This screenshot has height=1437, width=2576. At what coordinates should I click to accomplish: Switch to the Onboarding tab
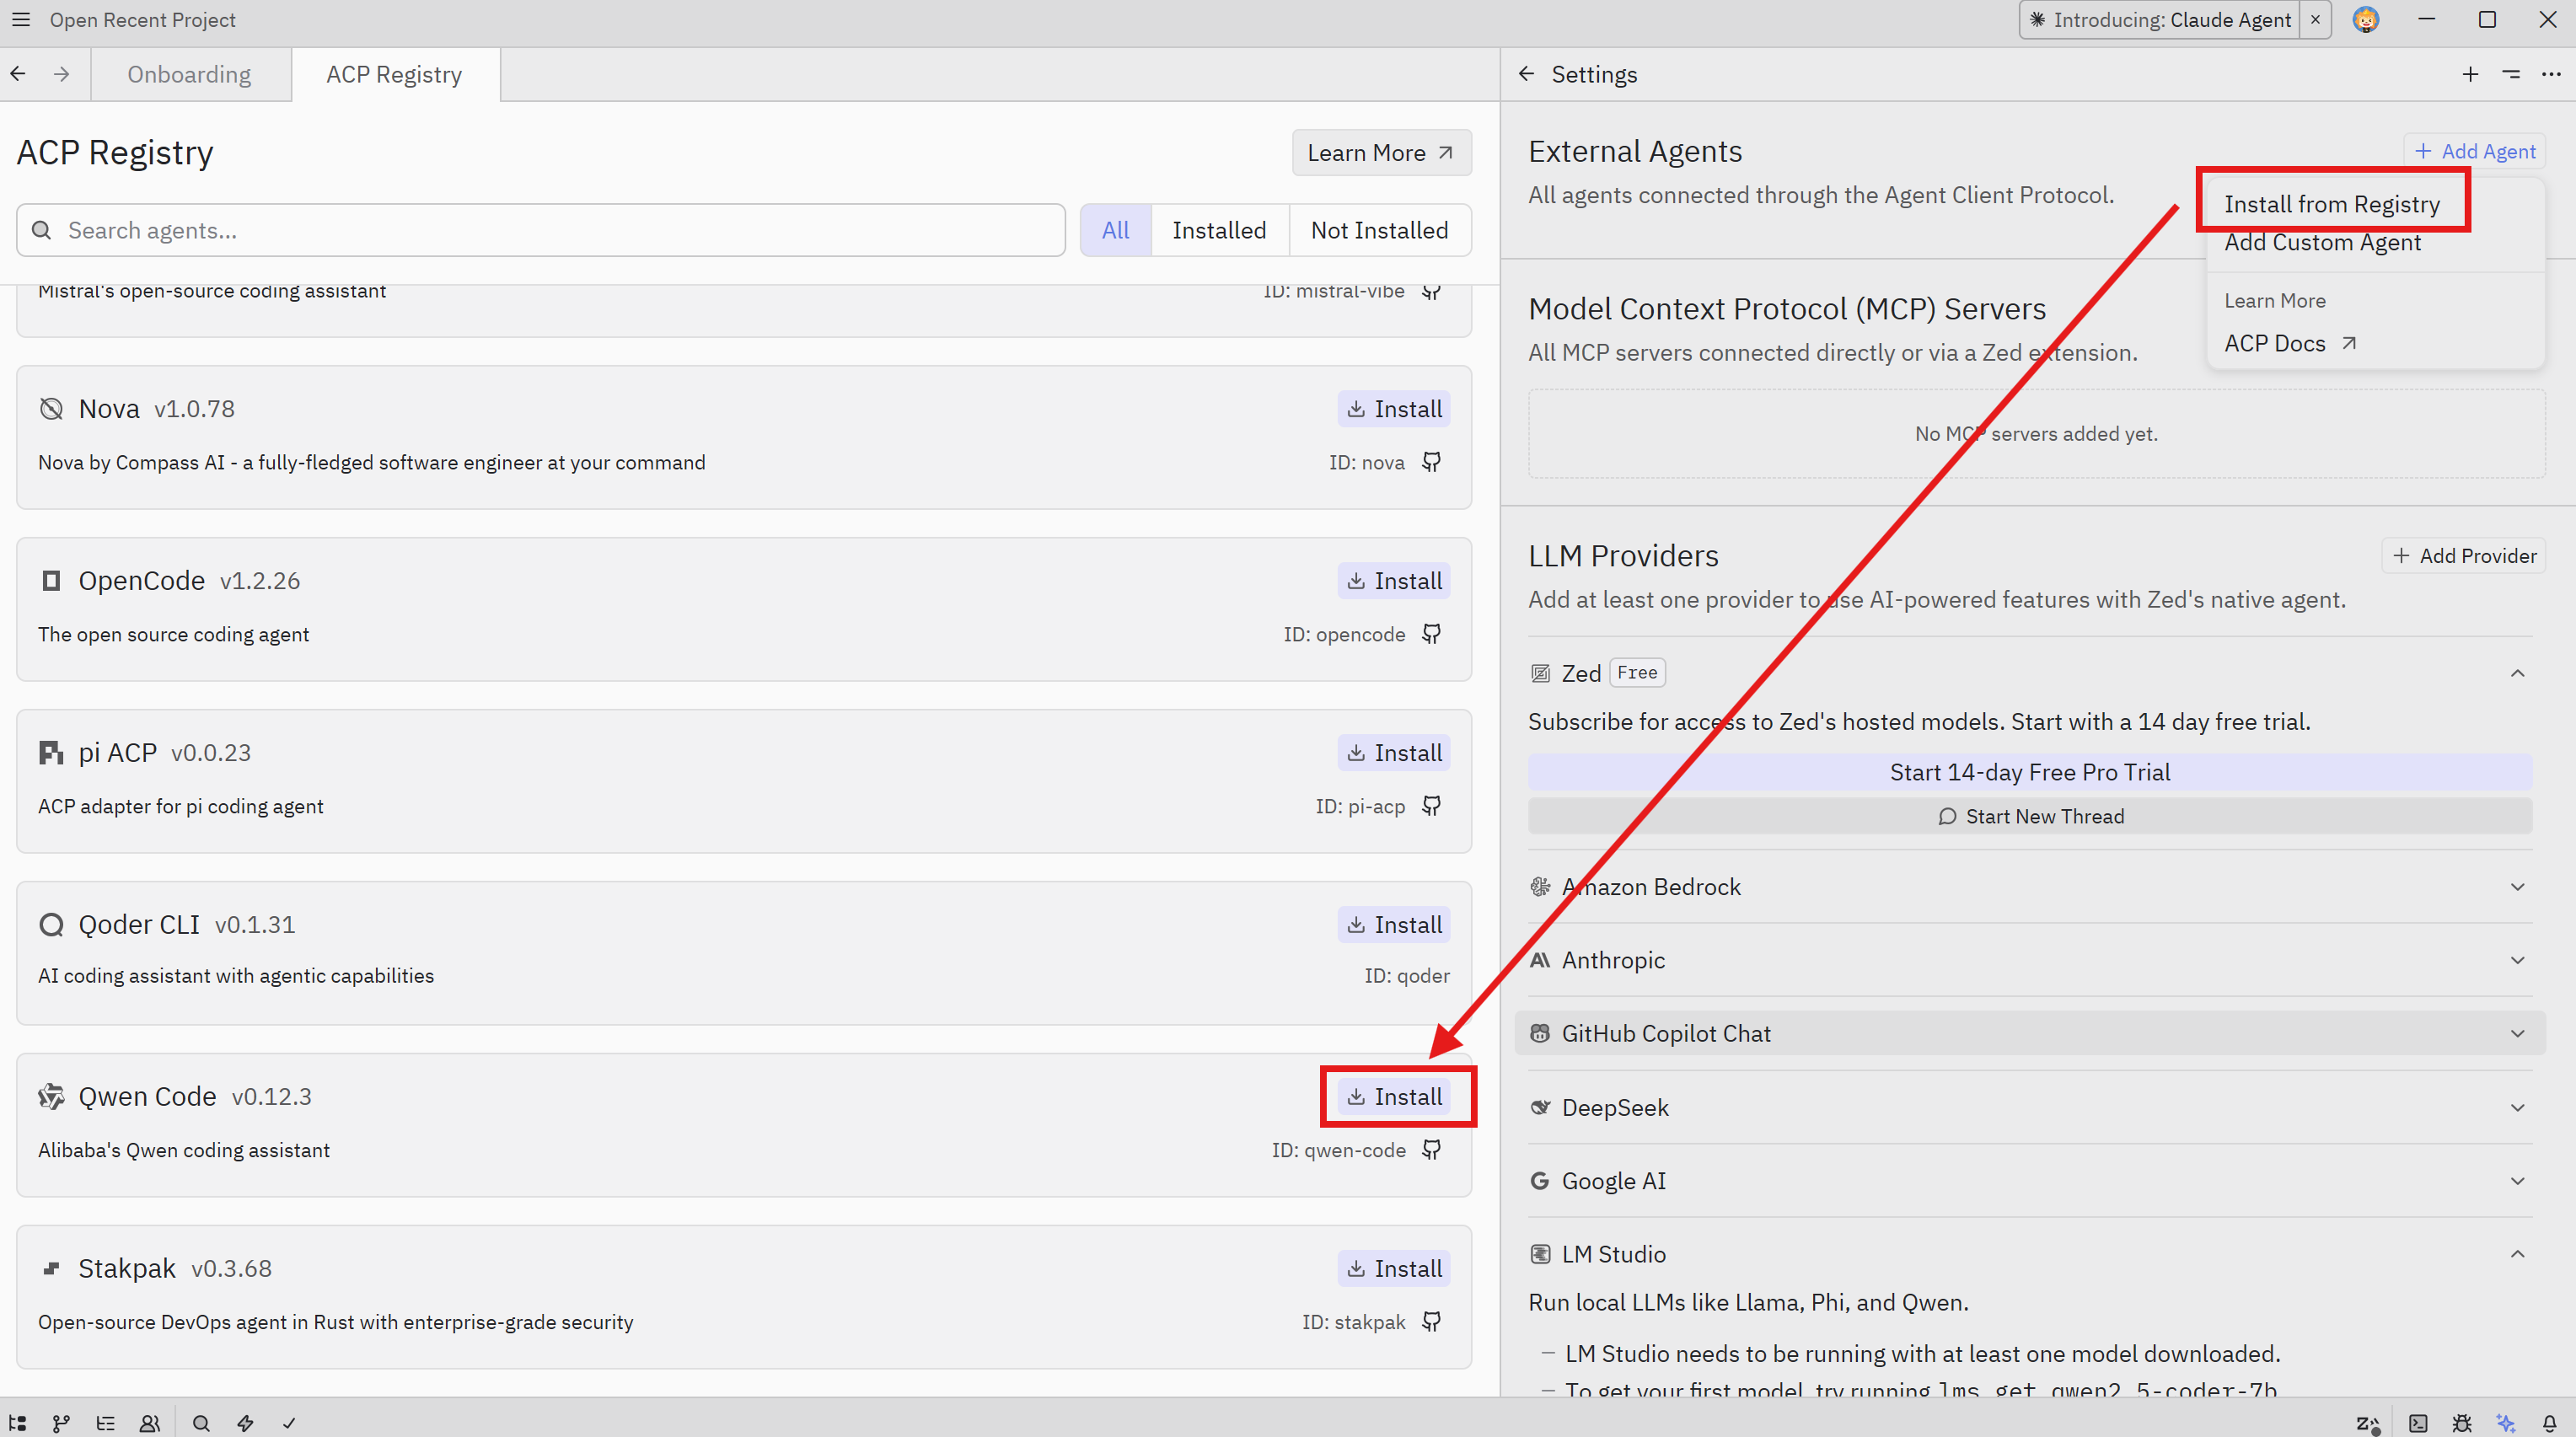pyautogui.click(x=189, y=74)
